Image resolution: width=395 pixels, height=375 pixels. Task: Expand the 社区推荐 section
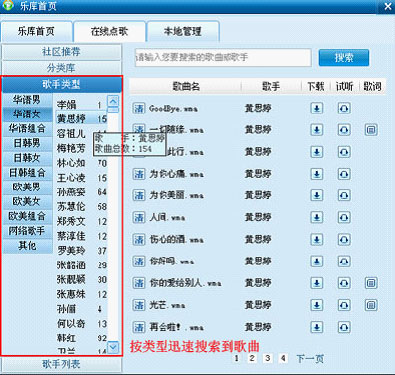(61, 52)
